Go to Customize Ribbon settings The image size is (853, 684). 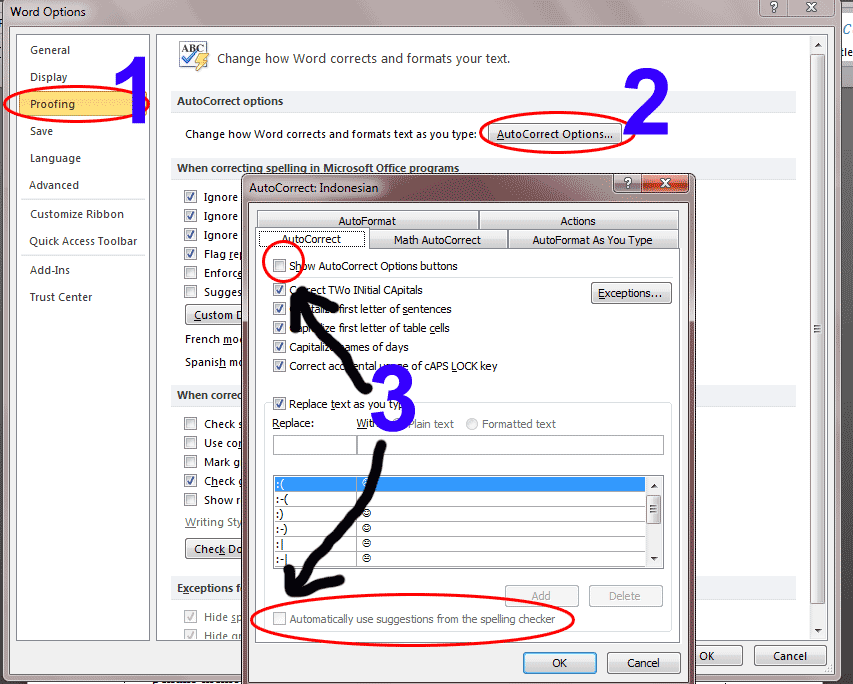77,214
